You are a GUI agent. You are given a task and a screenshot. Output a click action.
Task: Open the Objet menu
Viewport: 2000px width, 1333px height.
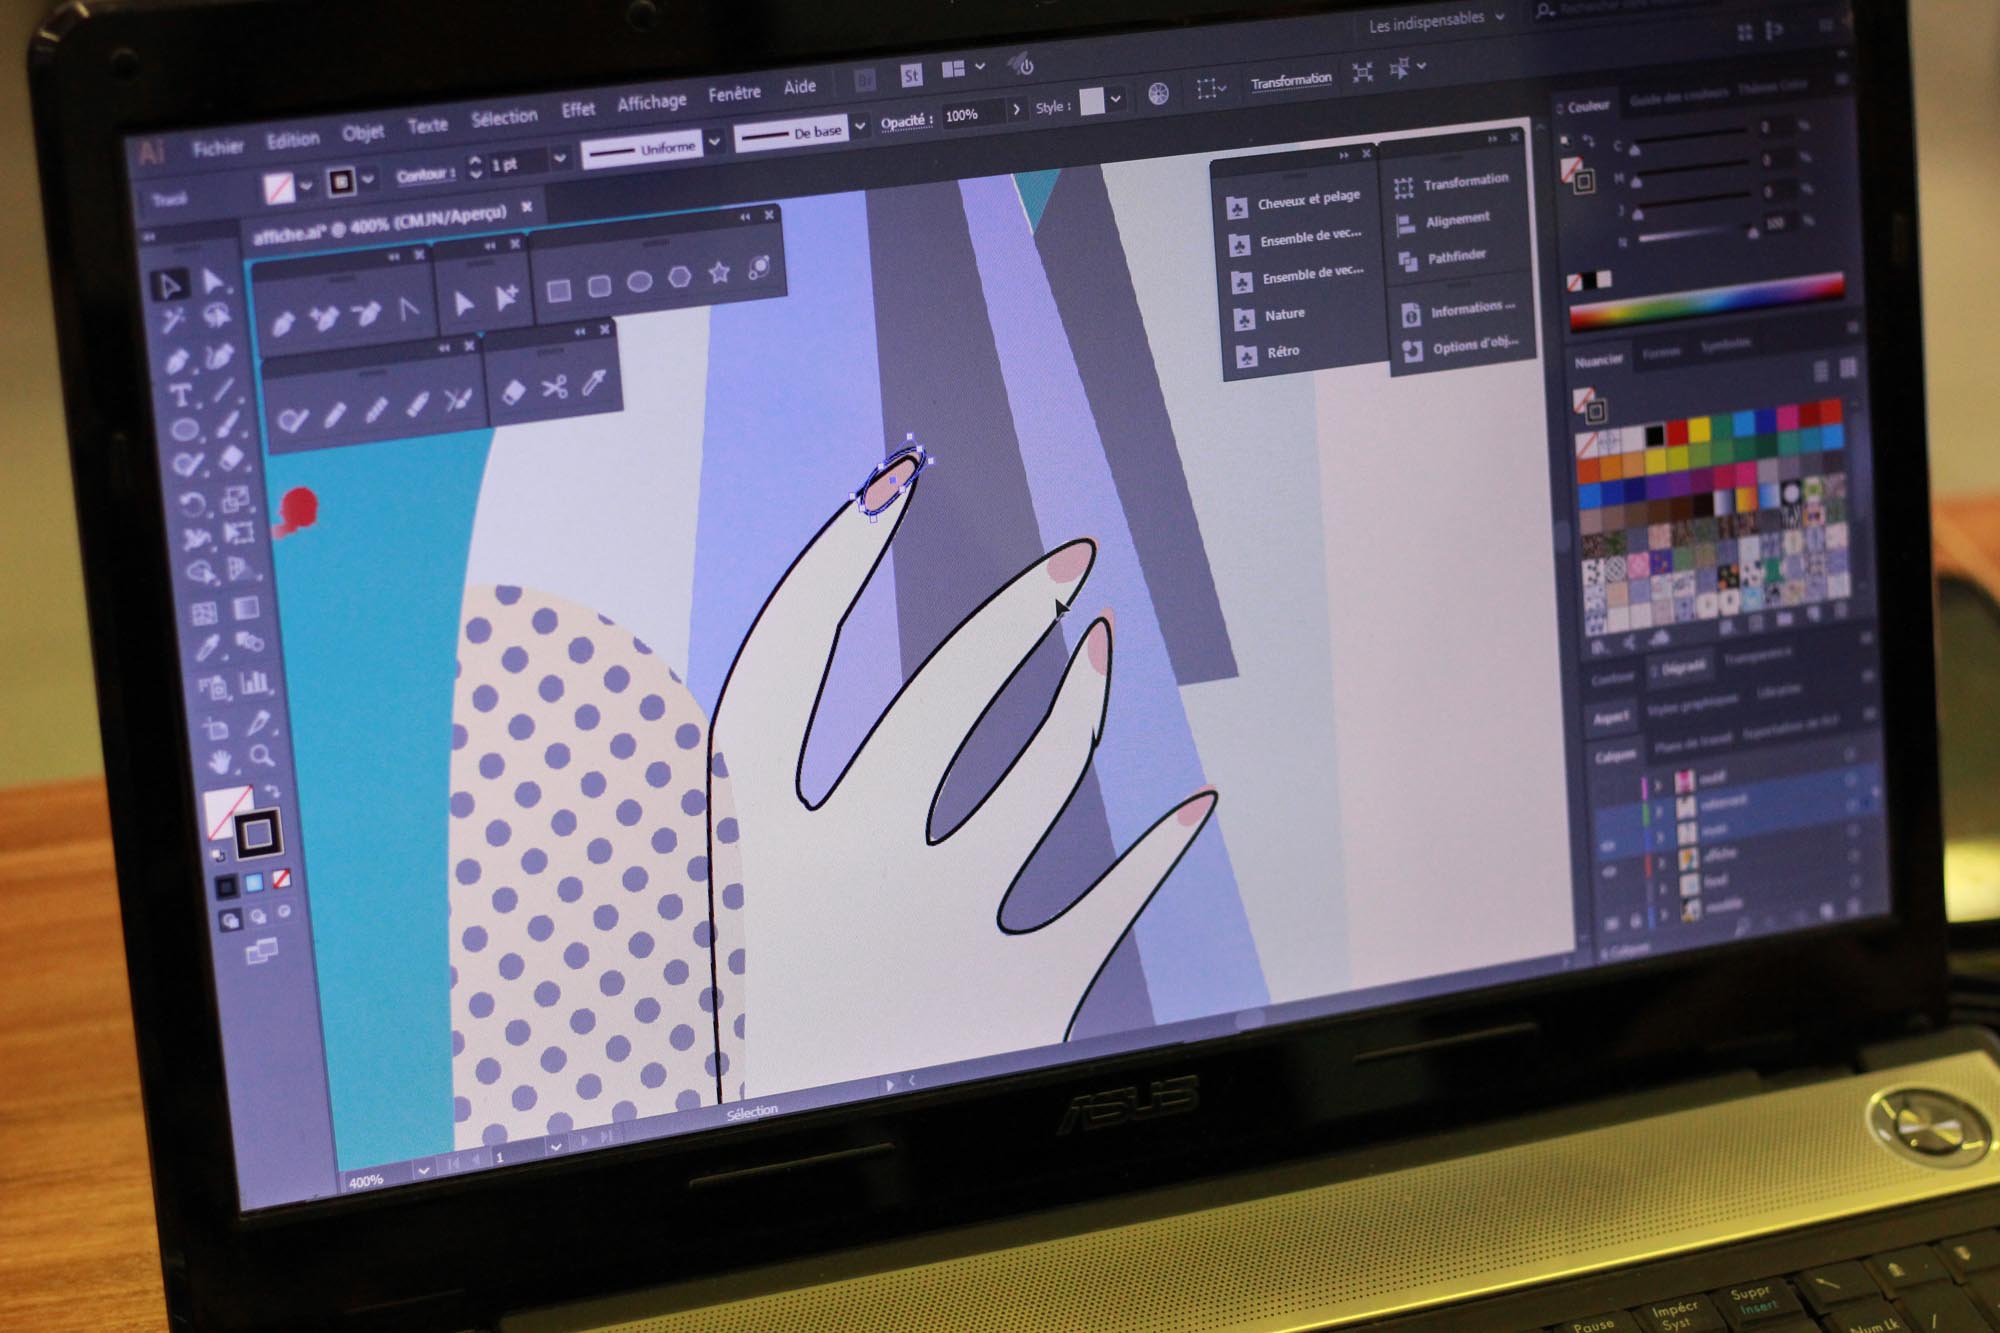coord(363,132)
